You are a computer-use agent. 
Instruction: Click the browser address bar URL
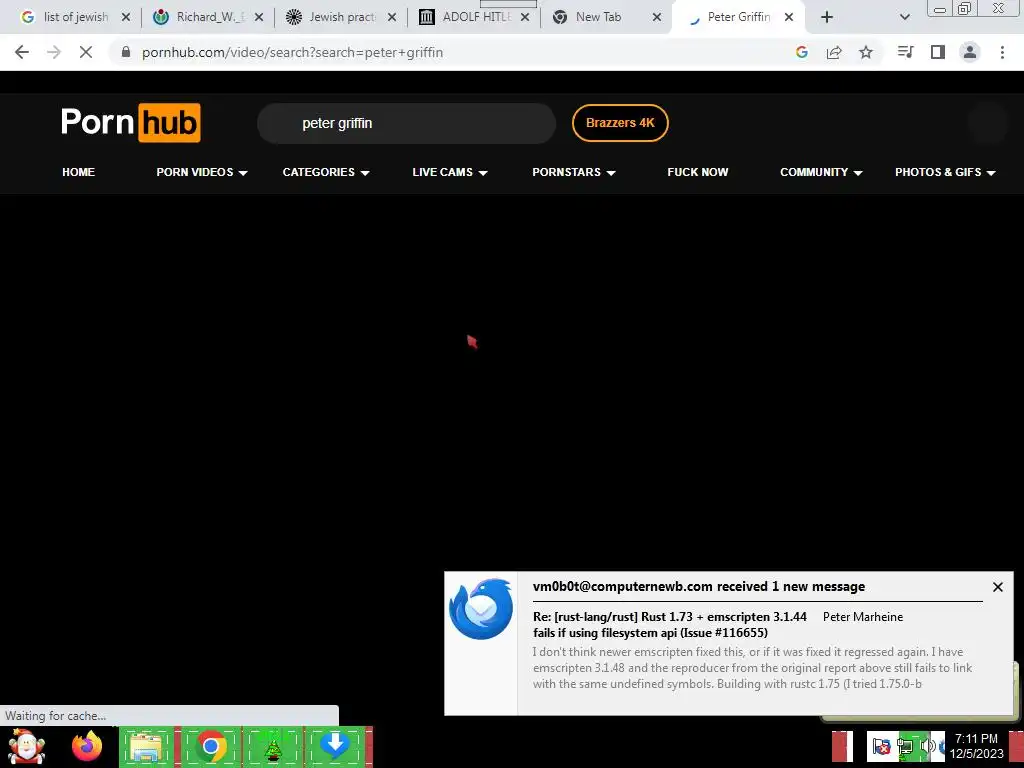(x=292, y=52)
